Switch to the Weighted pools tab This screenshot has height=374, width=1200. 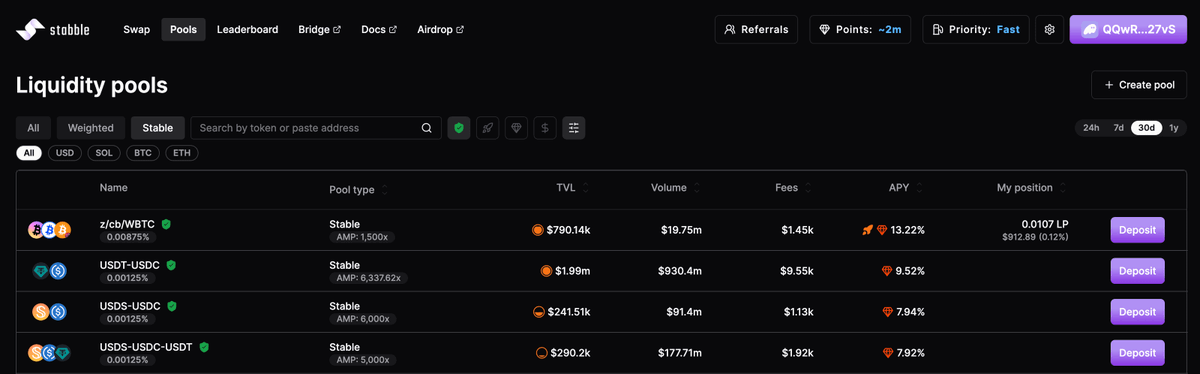[x=91, y=128]
